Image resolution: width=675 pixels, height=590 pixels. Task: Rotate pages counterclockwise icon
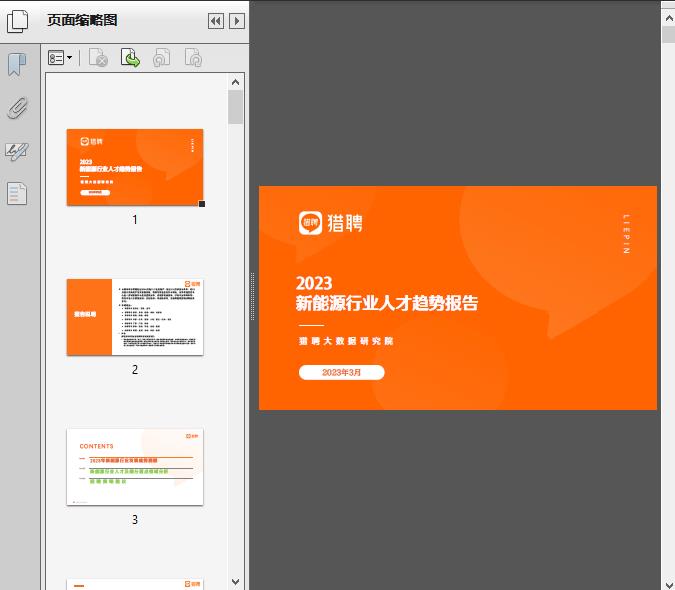pyautogui.click(x=161, y=59)
